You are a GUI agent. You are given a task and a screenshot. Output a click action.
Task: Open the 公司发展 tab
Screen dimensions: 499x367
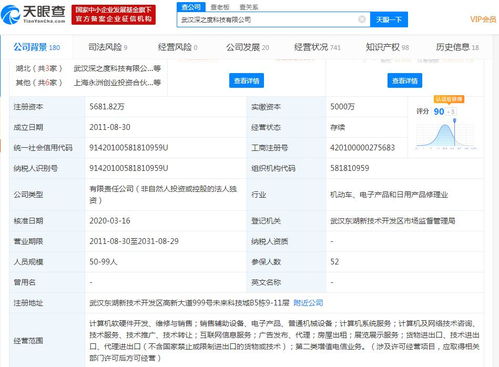[x=247, y=47]
